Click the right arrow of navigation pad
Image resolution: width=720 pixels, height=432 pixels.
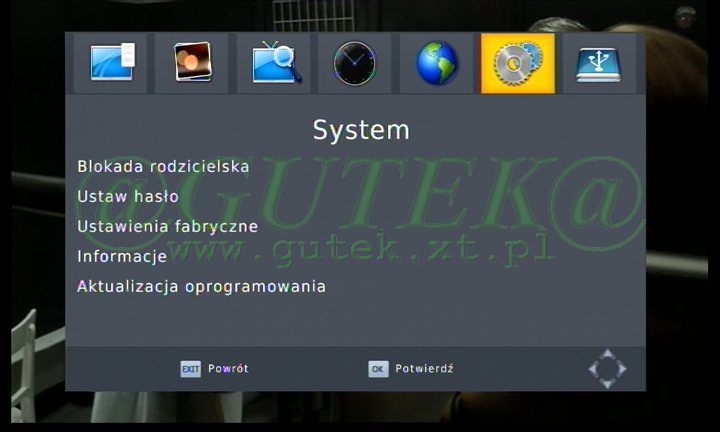622,369
